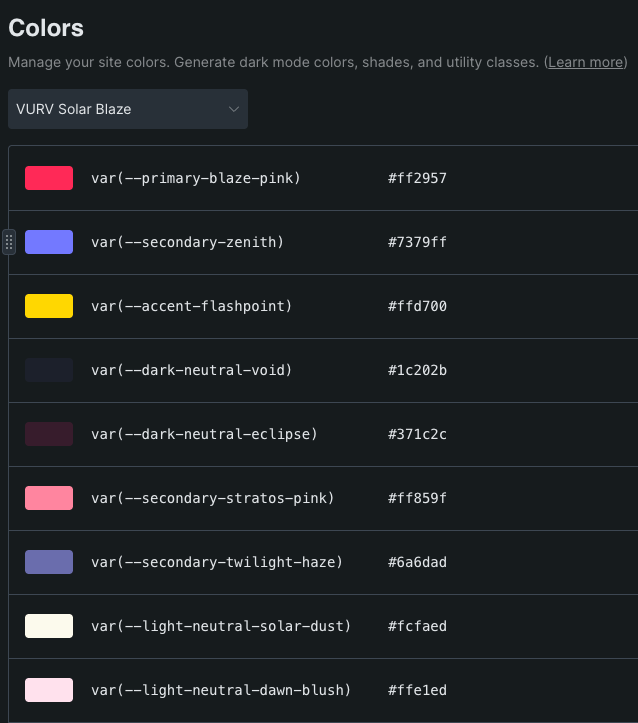The width and height of the screenshot is (638, 723).
Task: Click the dark-neutral-eclipse color swatch
Action: tap(49, 434)
